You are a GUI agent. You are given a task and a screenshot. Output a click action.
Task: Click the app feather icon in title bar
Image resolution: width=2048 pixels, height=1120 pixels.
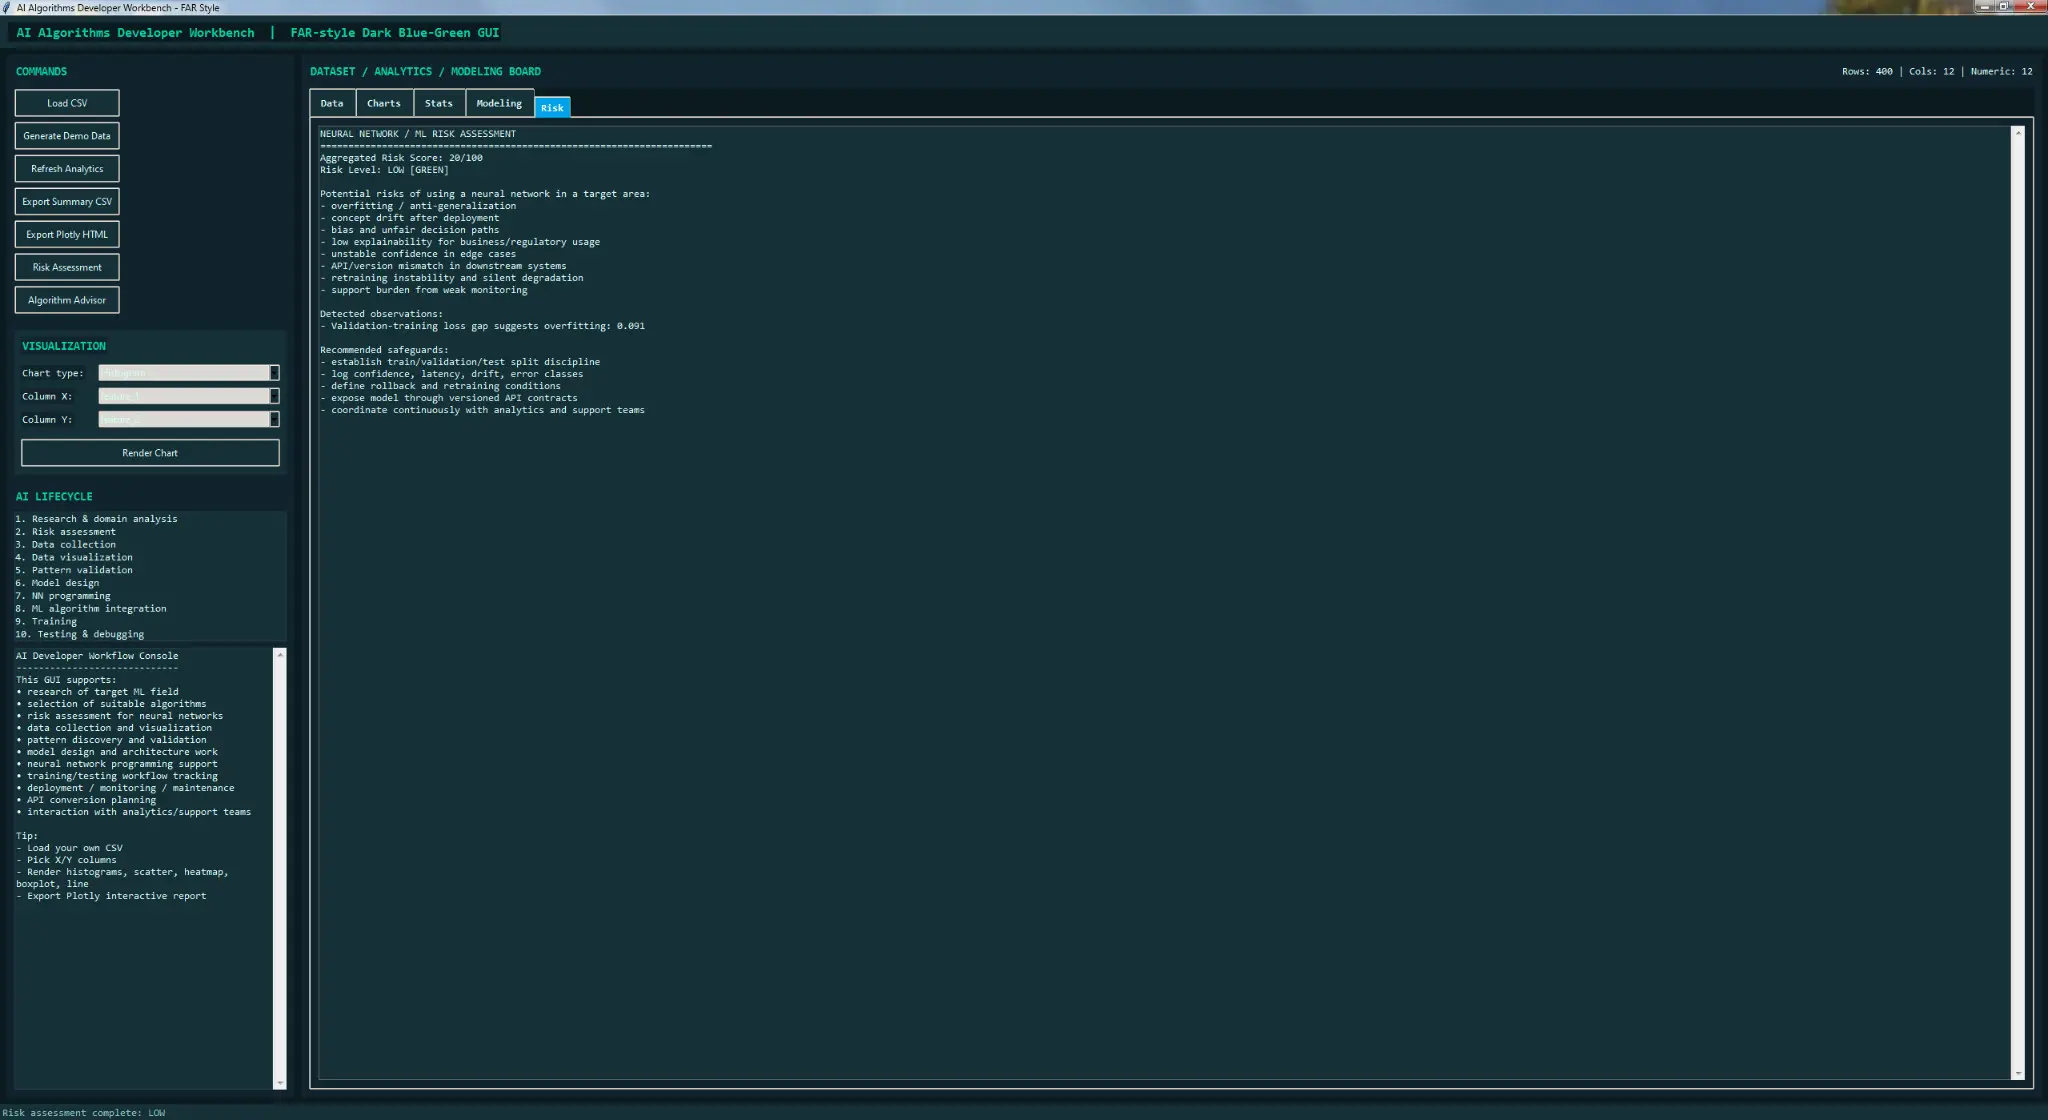point(8,7)
